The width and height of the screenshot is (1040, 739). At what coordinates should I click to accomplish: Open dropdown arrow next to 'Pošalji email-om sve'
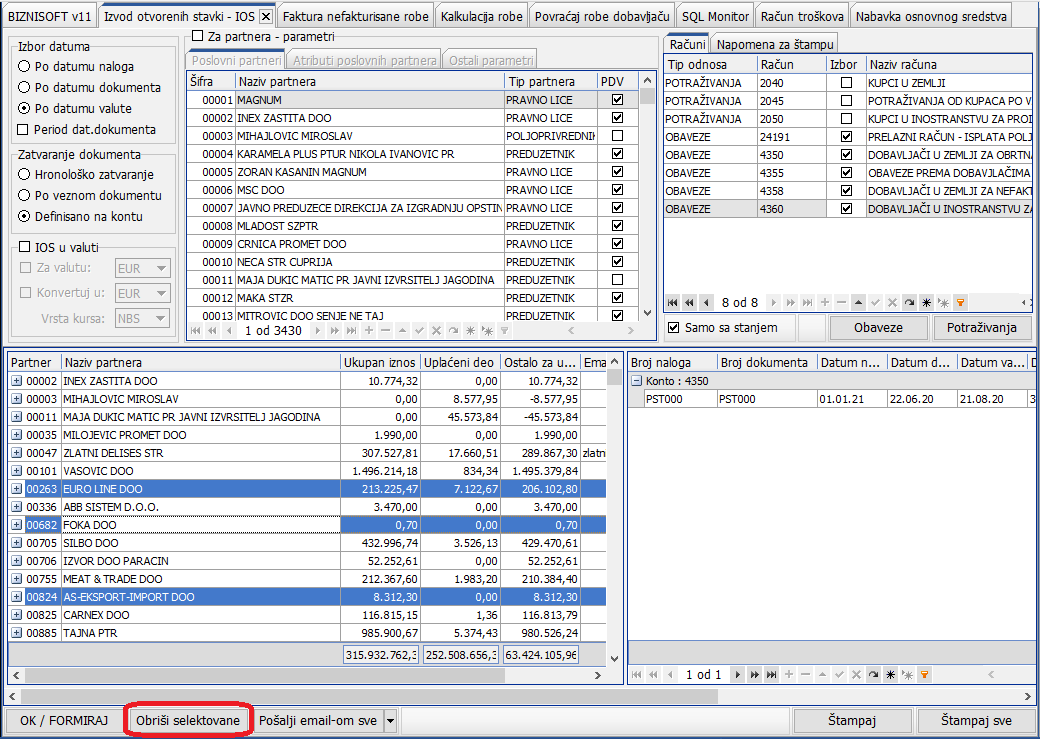coord(390,720)
